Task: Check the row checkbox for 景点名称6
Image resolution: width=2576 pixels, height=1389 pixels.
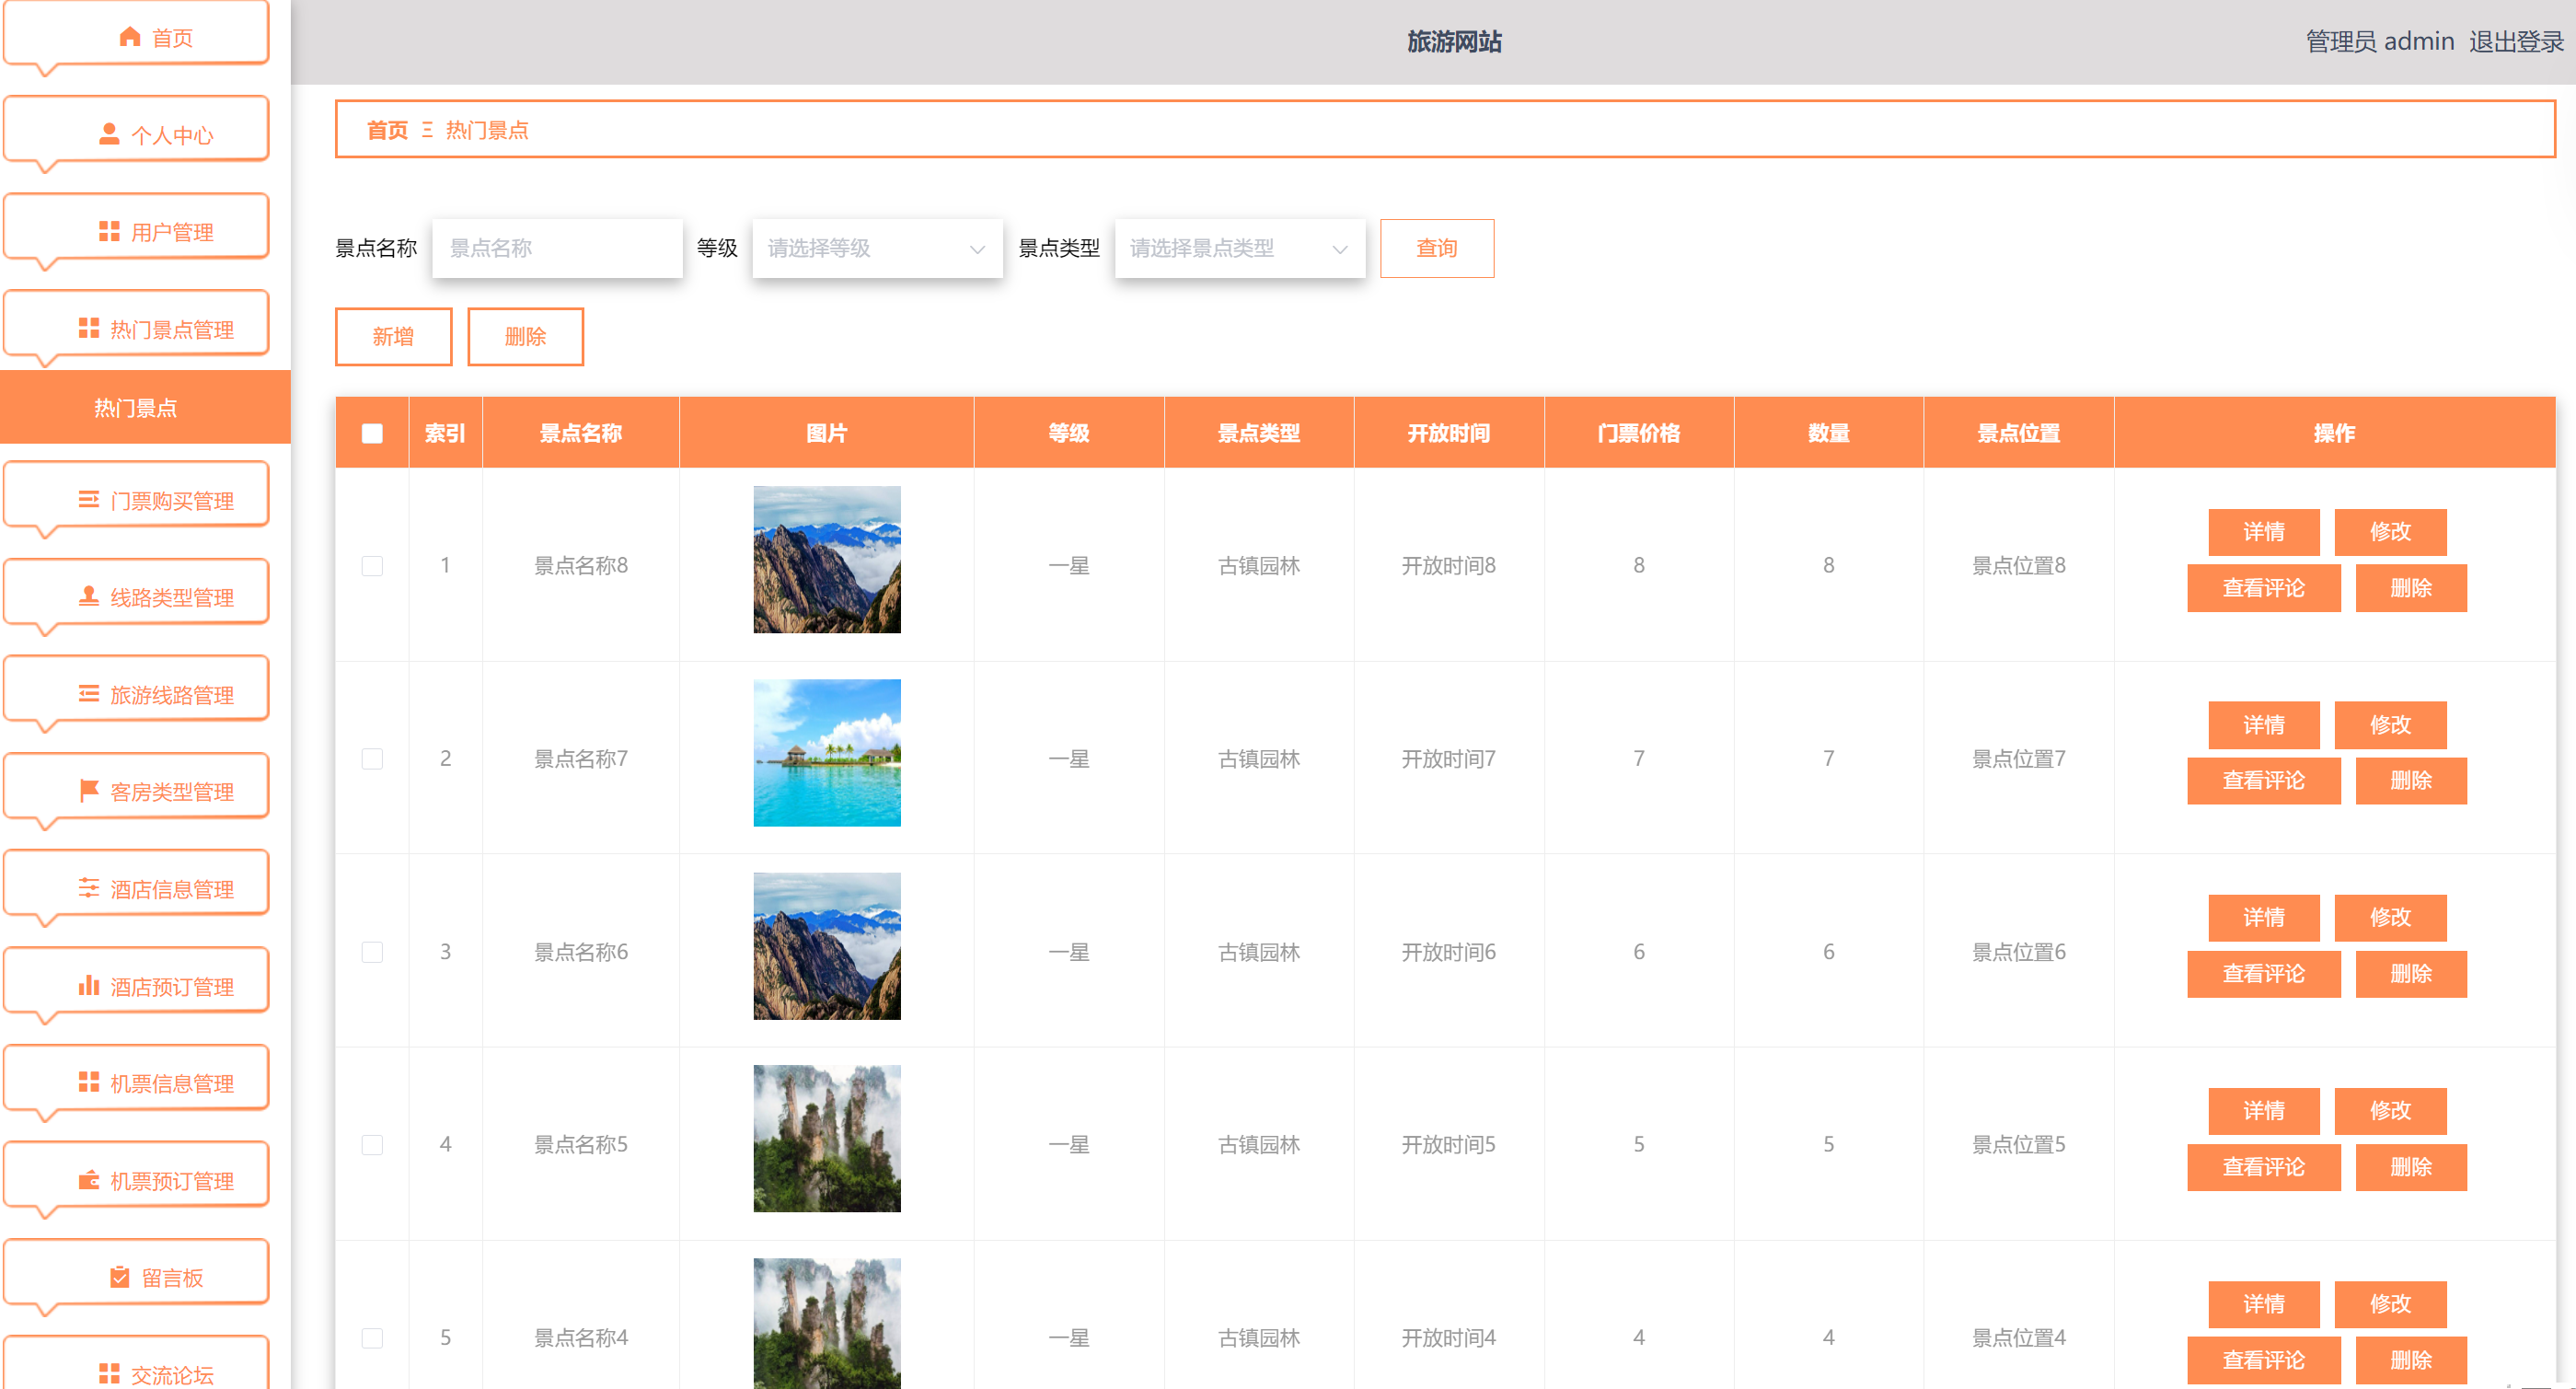Action: point(372,951)
